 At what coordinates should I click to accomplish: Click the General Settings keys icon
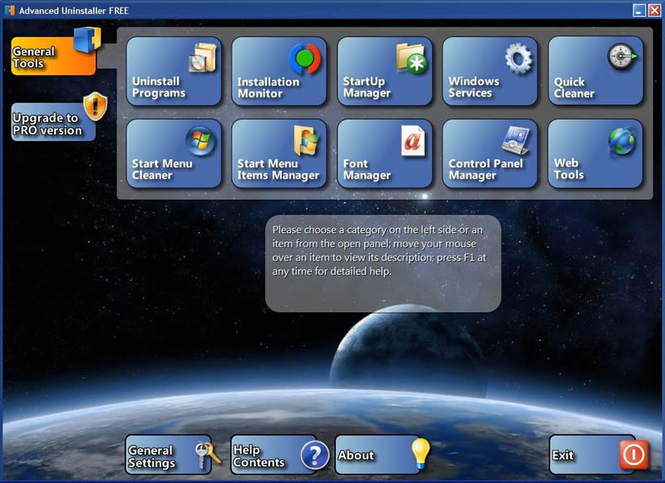pos(208,455)
